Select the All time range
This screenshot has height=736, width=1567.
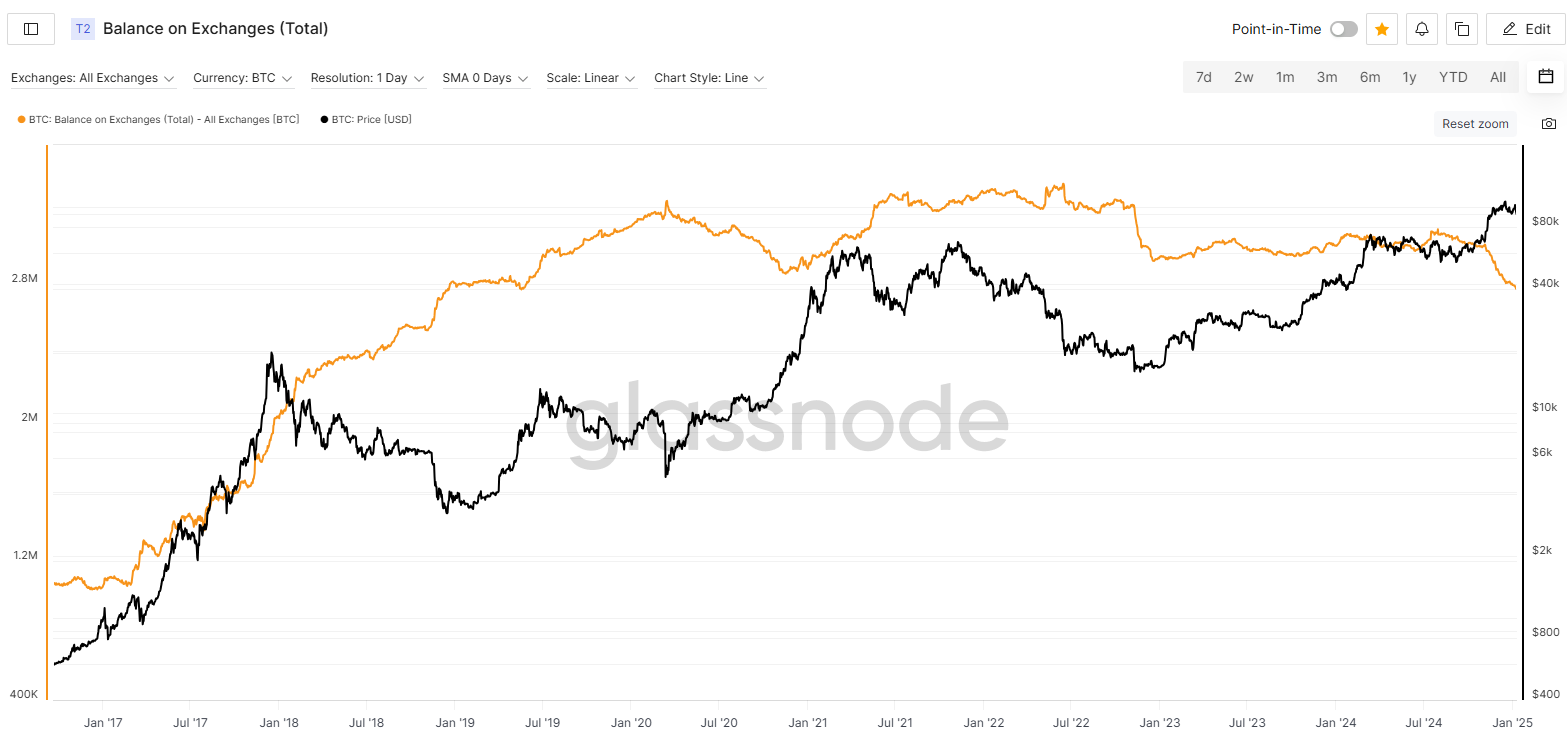click(x=1498, y=77)
